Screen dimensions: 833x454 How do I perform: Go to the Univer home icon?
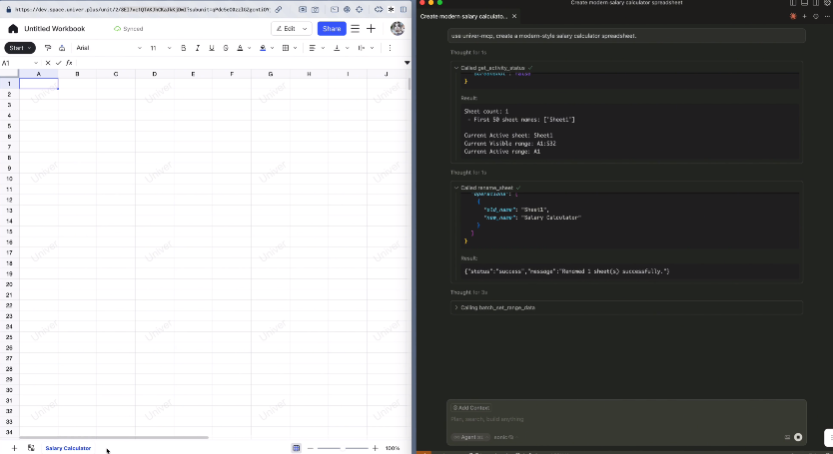13,29
